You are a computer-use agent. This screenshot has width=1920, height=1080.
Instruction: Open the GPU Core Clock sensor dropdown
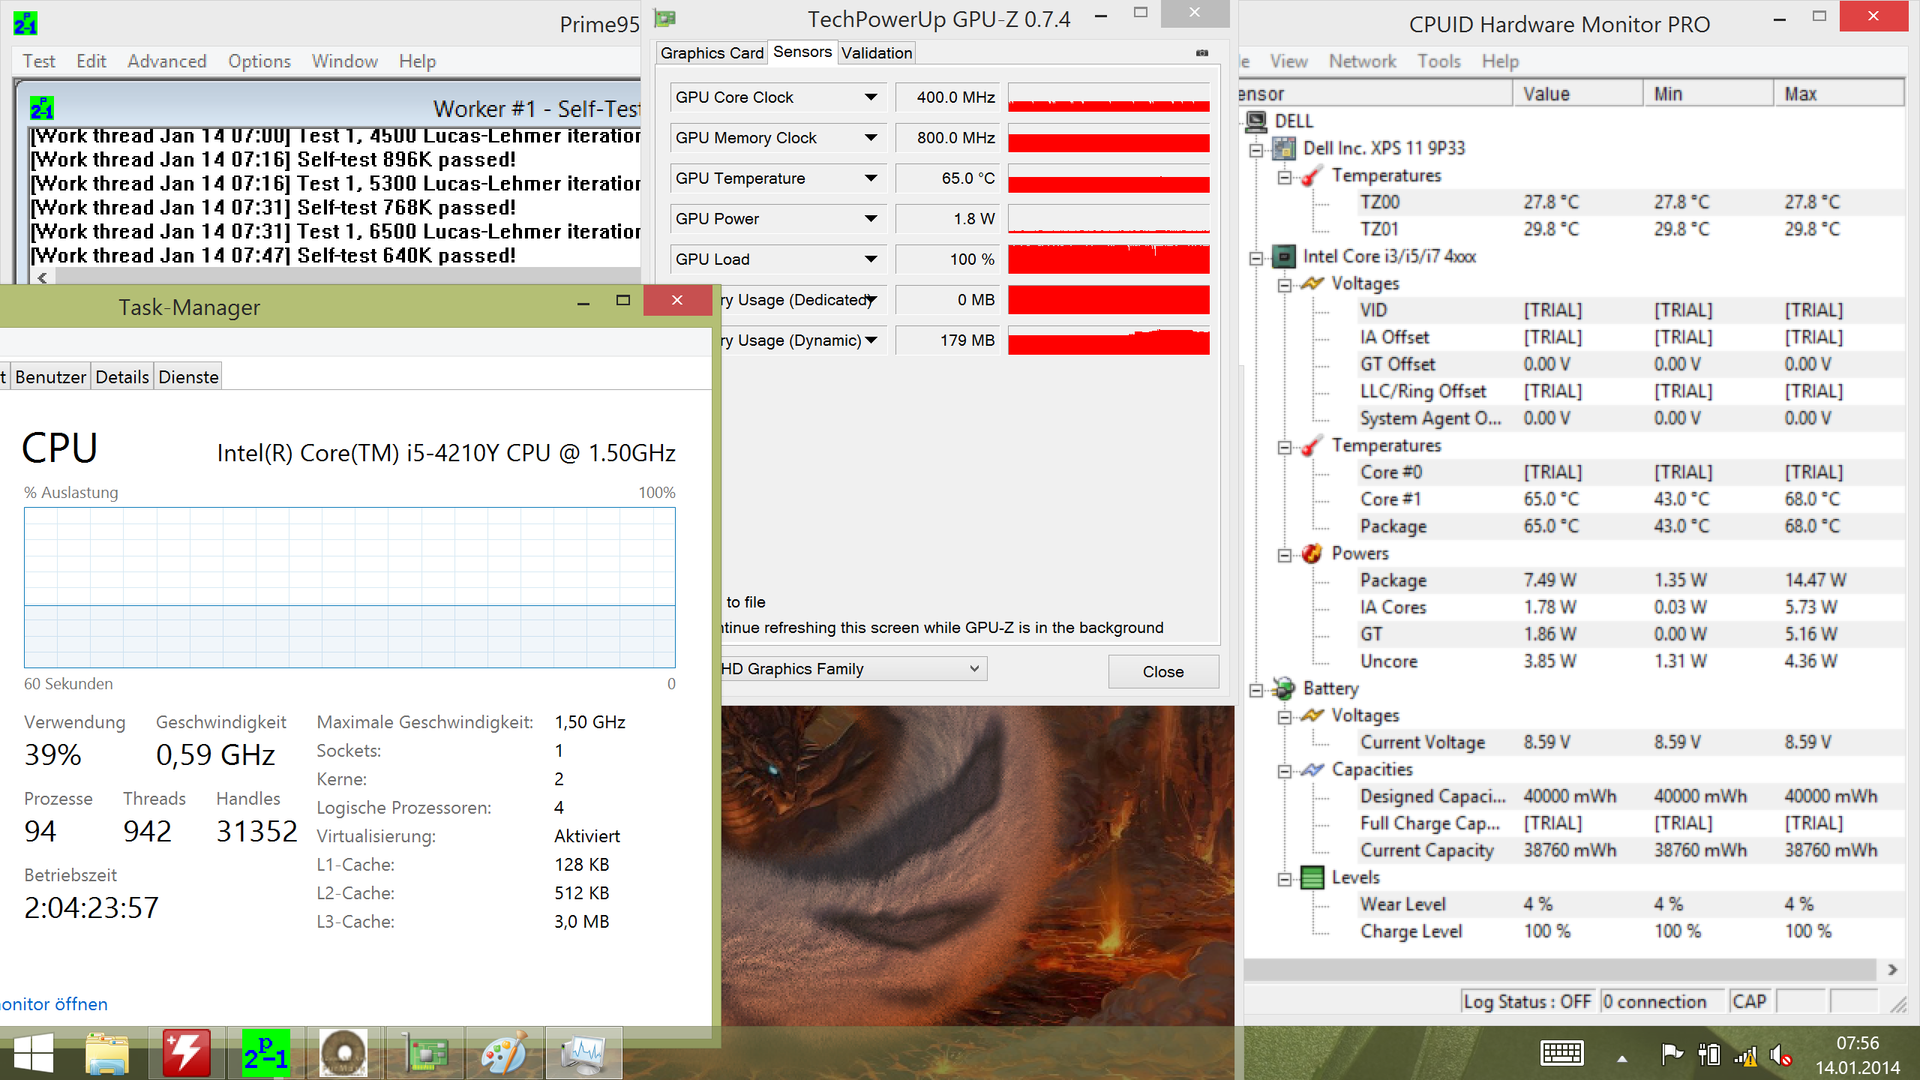point(871,97)
